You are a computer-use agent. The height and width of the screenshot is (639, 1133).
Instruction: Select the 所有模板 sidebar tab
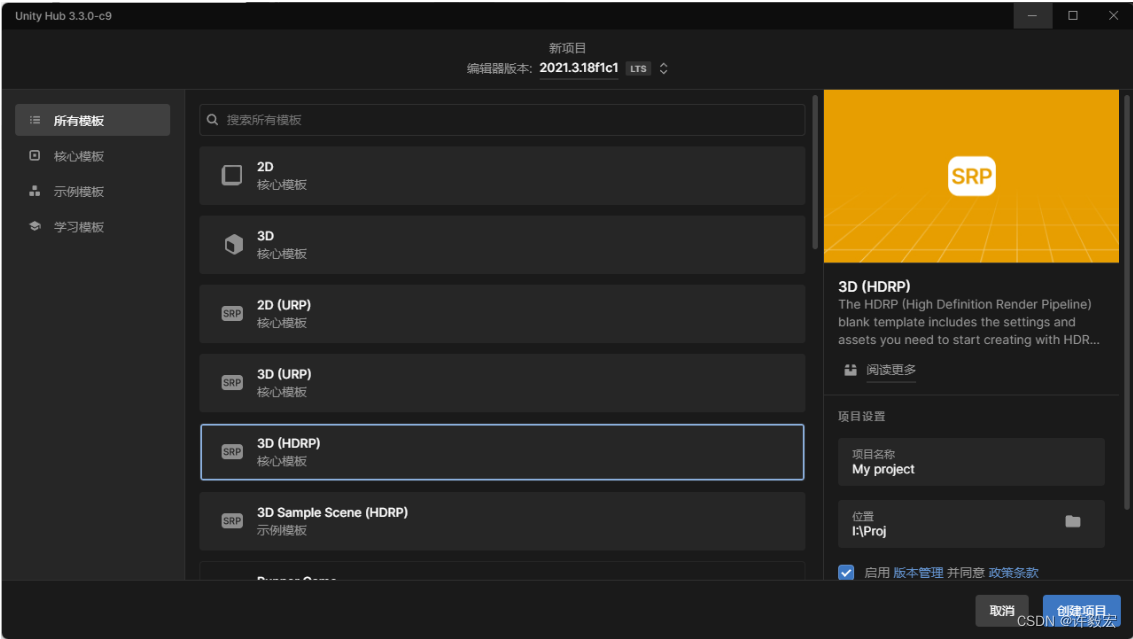[92, 120]
